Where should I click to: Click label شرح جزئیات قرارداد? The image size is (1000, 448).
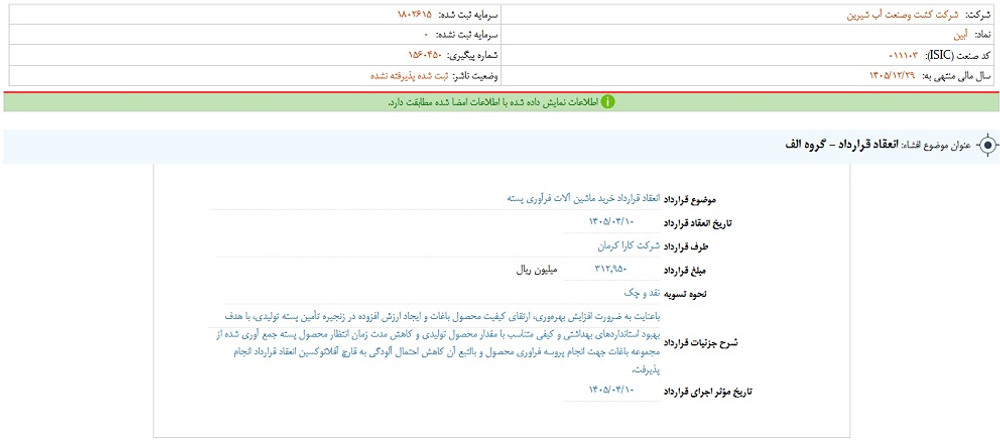[700, 343]
